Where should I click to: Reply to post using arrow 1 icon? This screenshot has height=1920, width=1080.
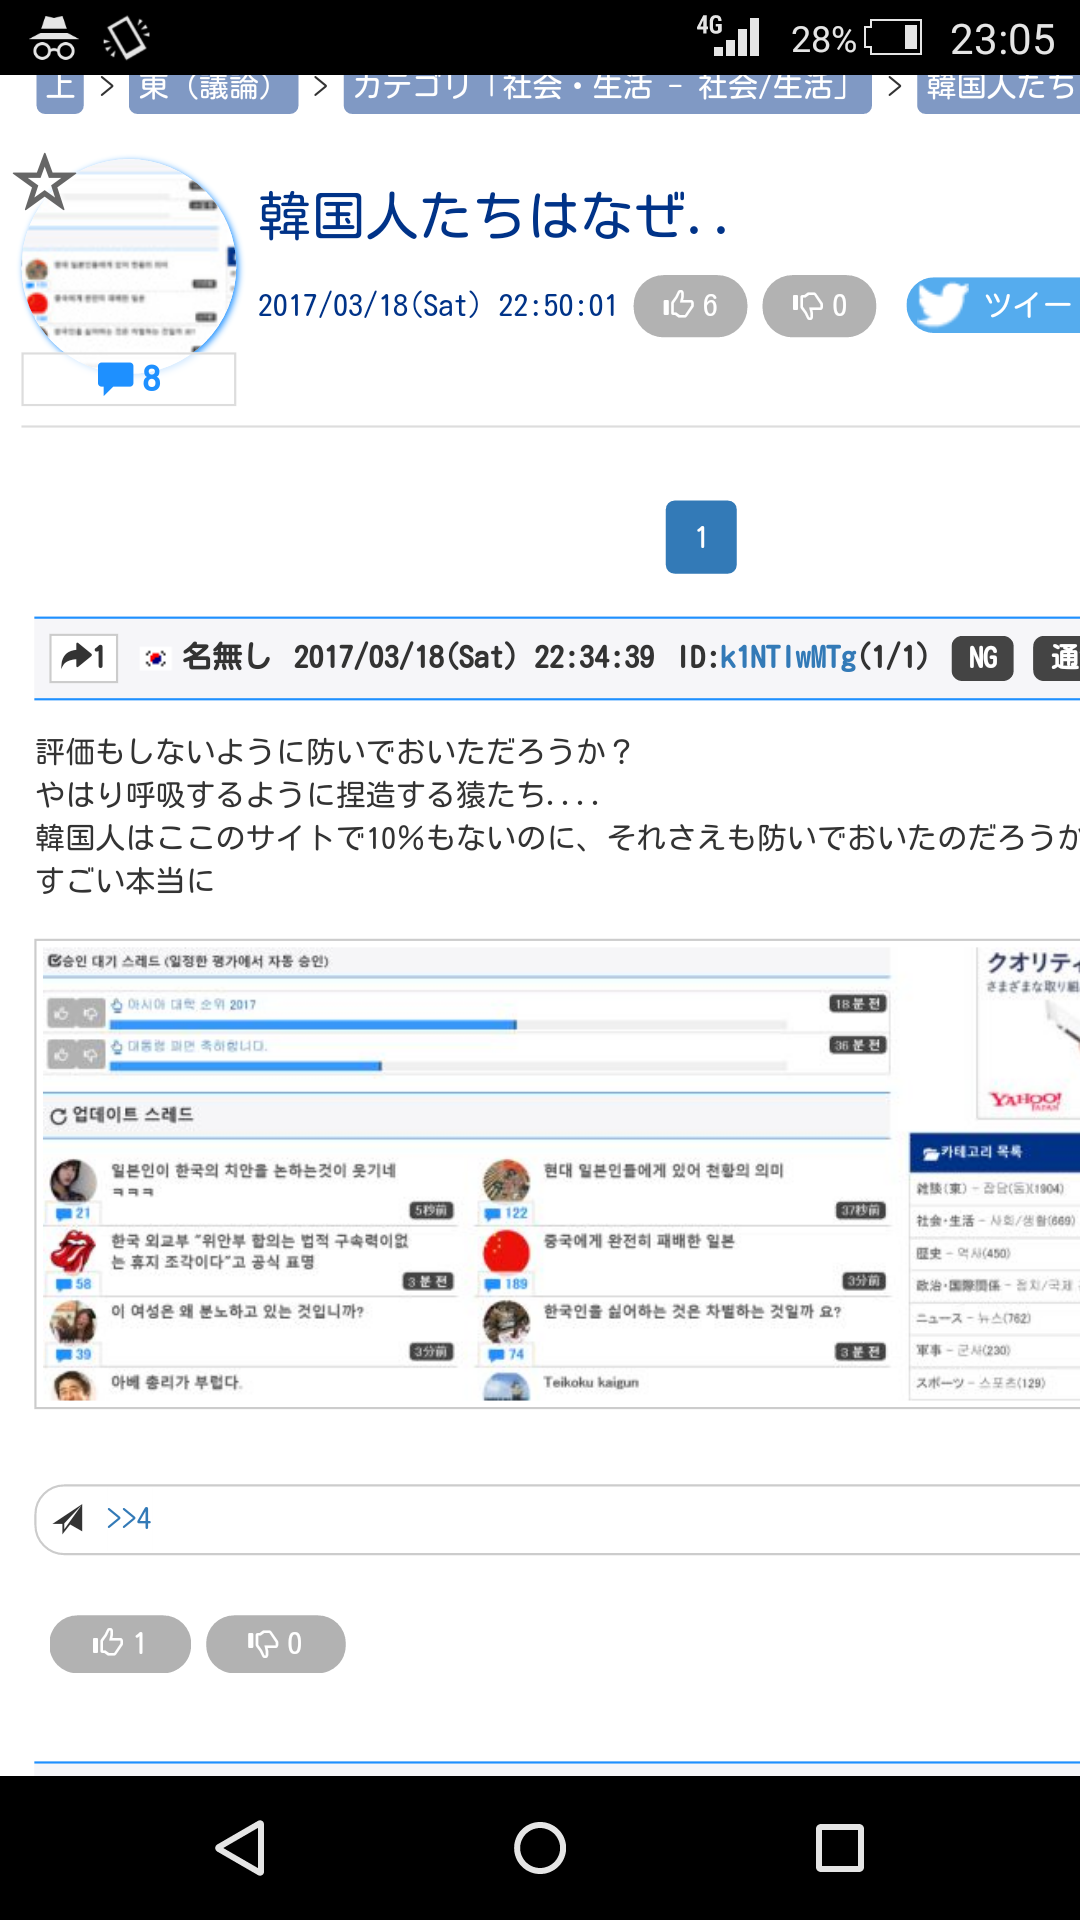coord(84,658)
